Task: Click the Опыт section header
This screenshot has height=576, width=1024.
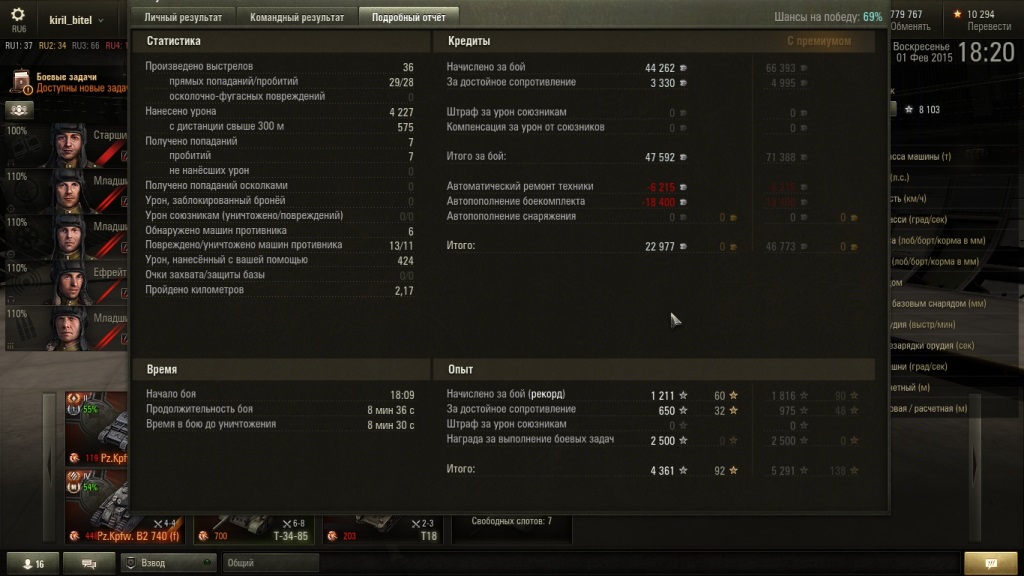Action: (x=460, y=369)
